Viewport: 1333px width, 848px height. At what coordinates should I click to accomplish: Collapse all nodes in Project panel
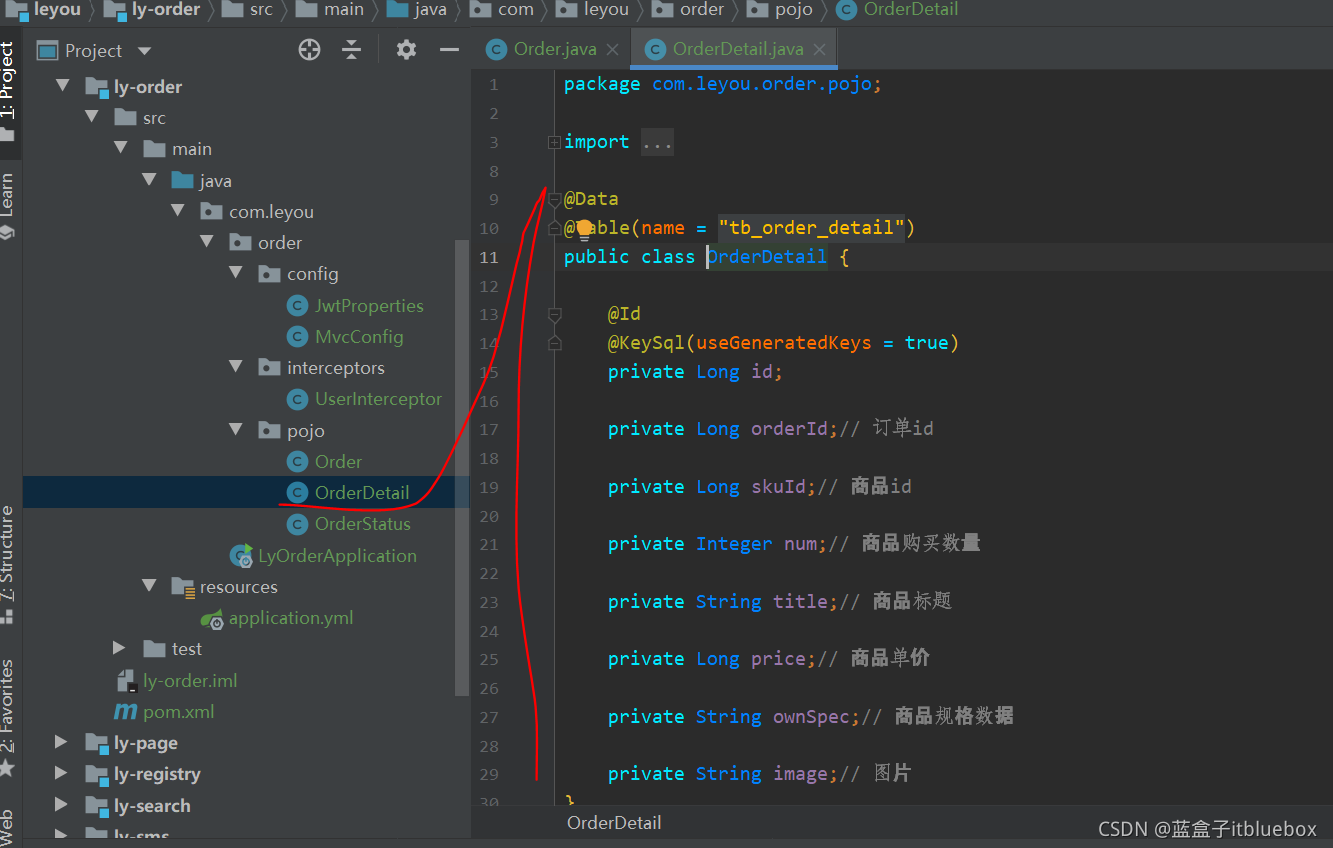click(x=352, y=50)
